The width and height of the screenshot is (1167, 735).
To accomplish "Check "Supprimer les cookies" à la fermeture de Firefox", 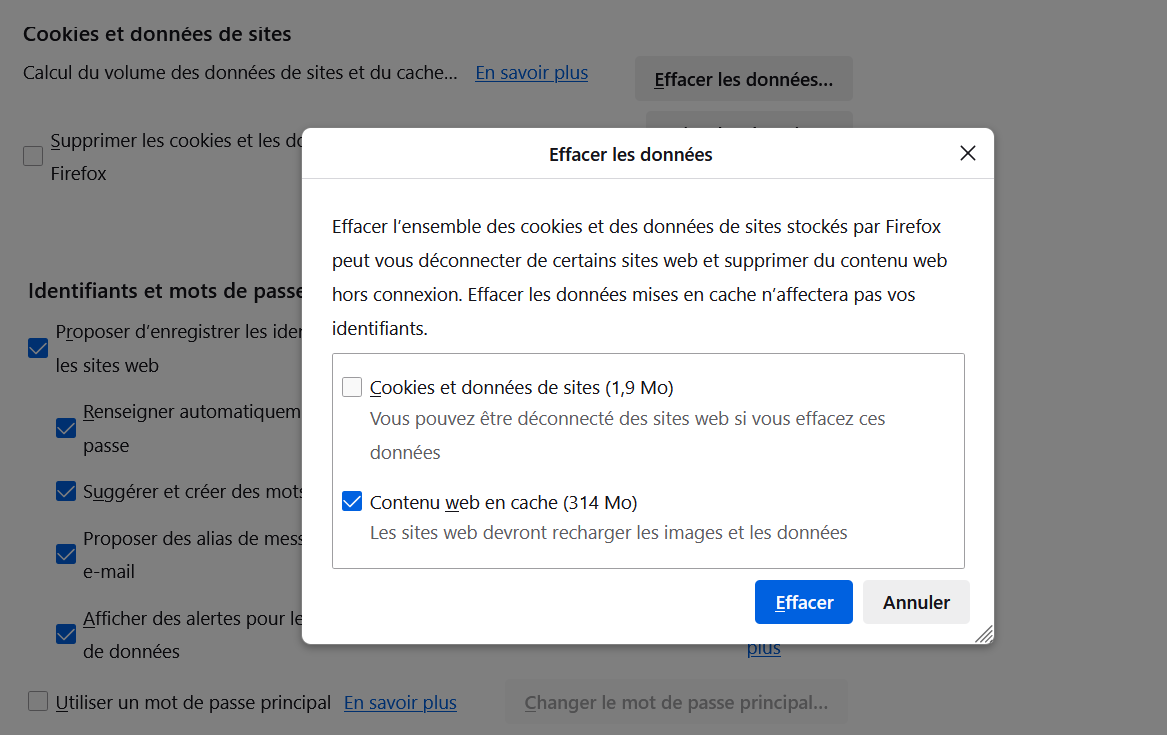I will (x=31, y=156).
